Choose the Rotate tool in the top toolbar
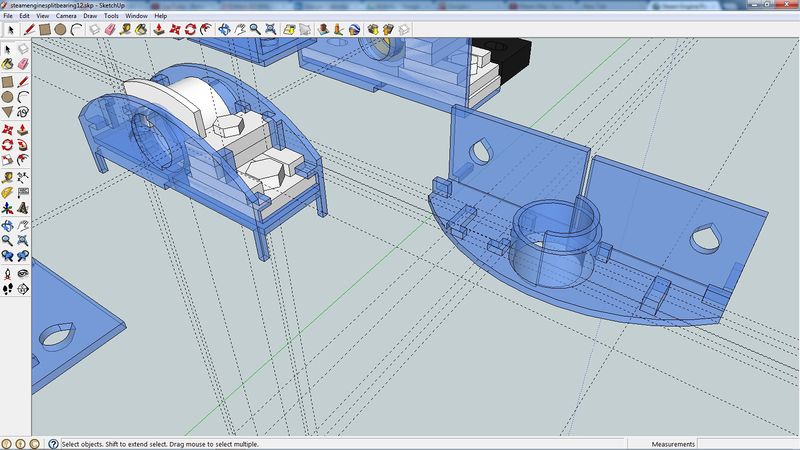The width and height of the screenshot is (800, 450). tap(190, 30)
